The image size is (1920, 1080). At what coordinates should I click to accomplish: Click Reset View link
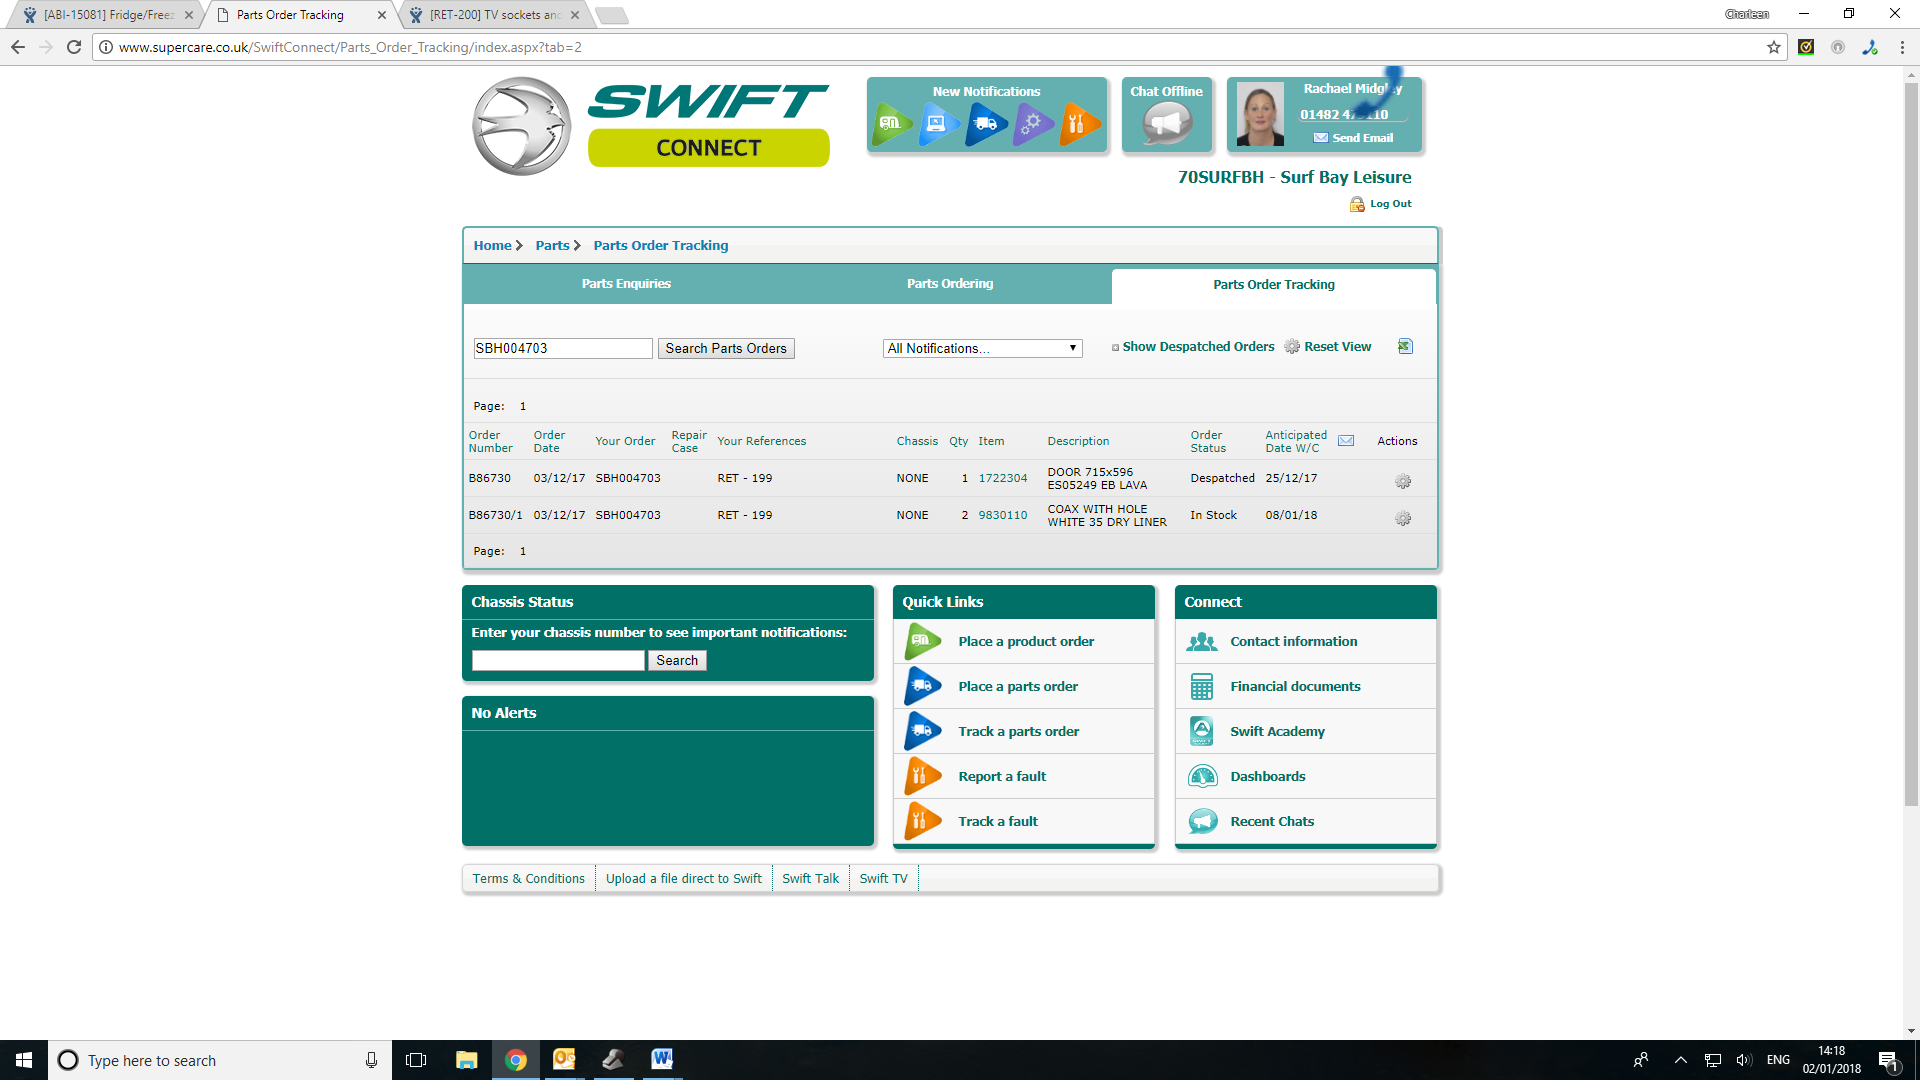pos(1337,347)
